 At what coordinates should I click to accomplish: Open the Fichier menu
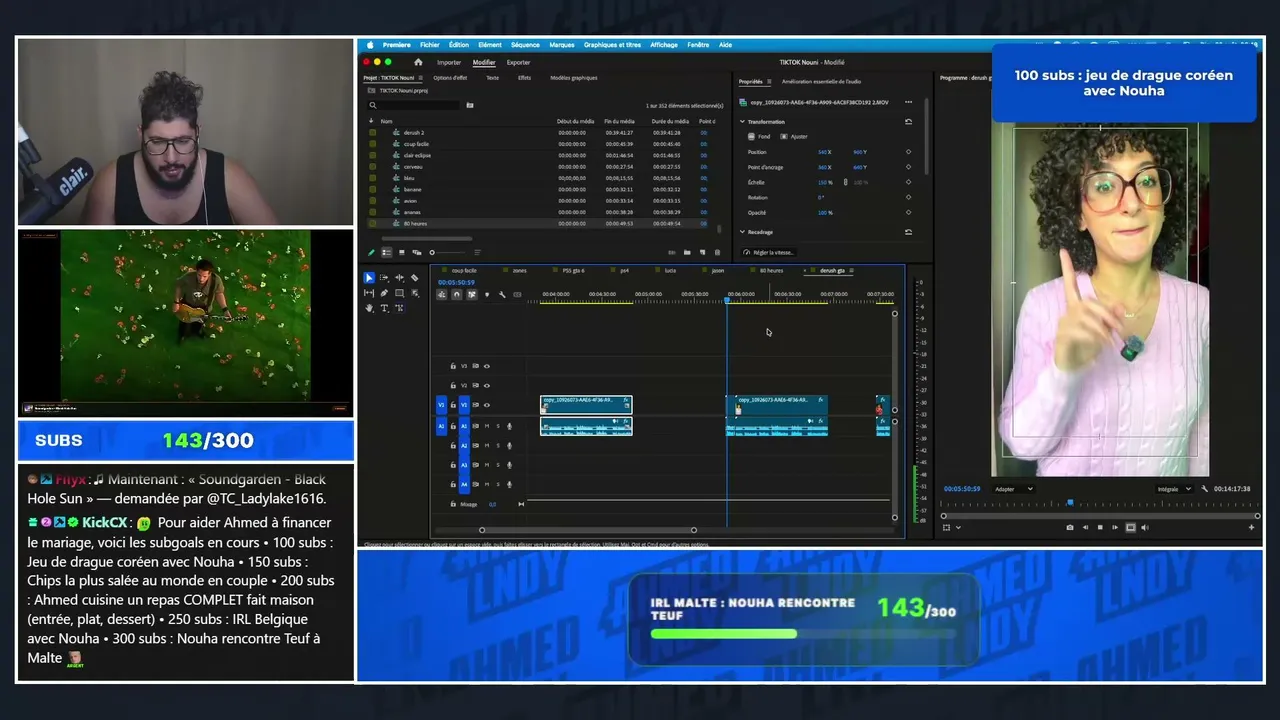(x=430, y=45)
